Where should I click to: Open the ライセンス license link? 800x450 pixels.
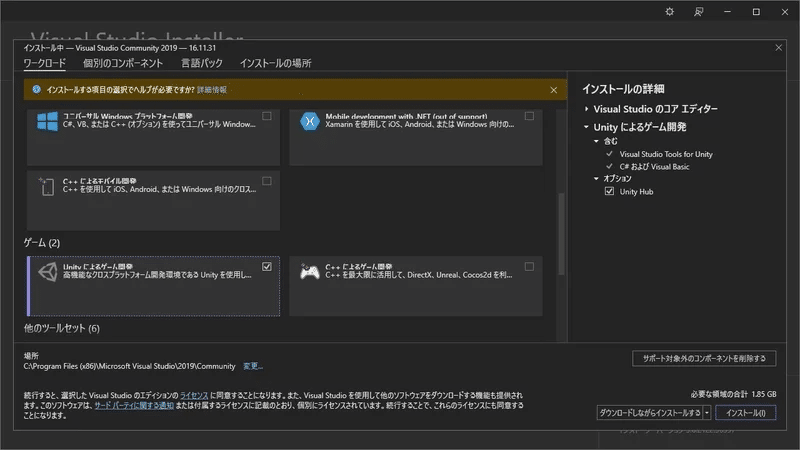click(194, 395)
